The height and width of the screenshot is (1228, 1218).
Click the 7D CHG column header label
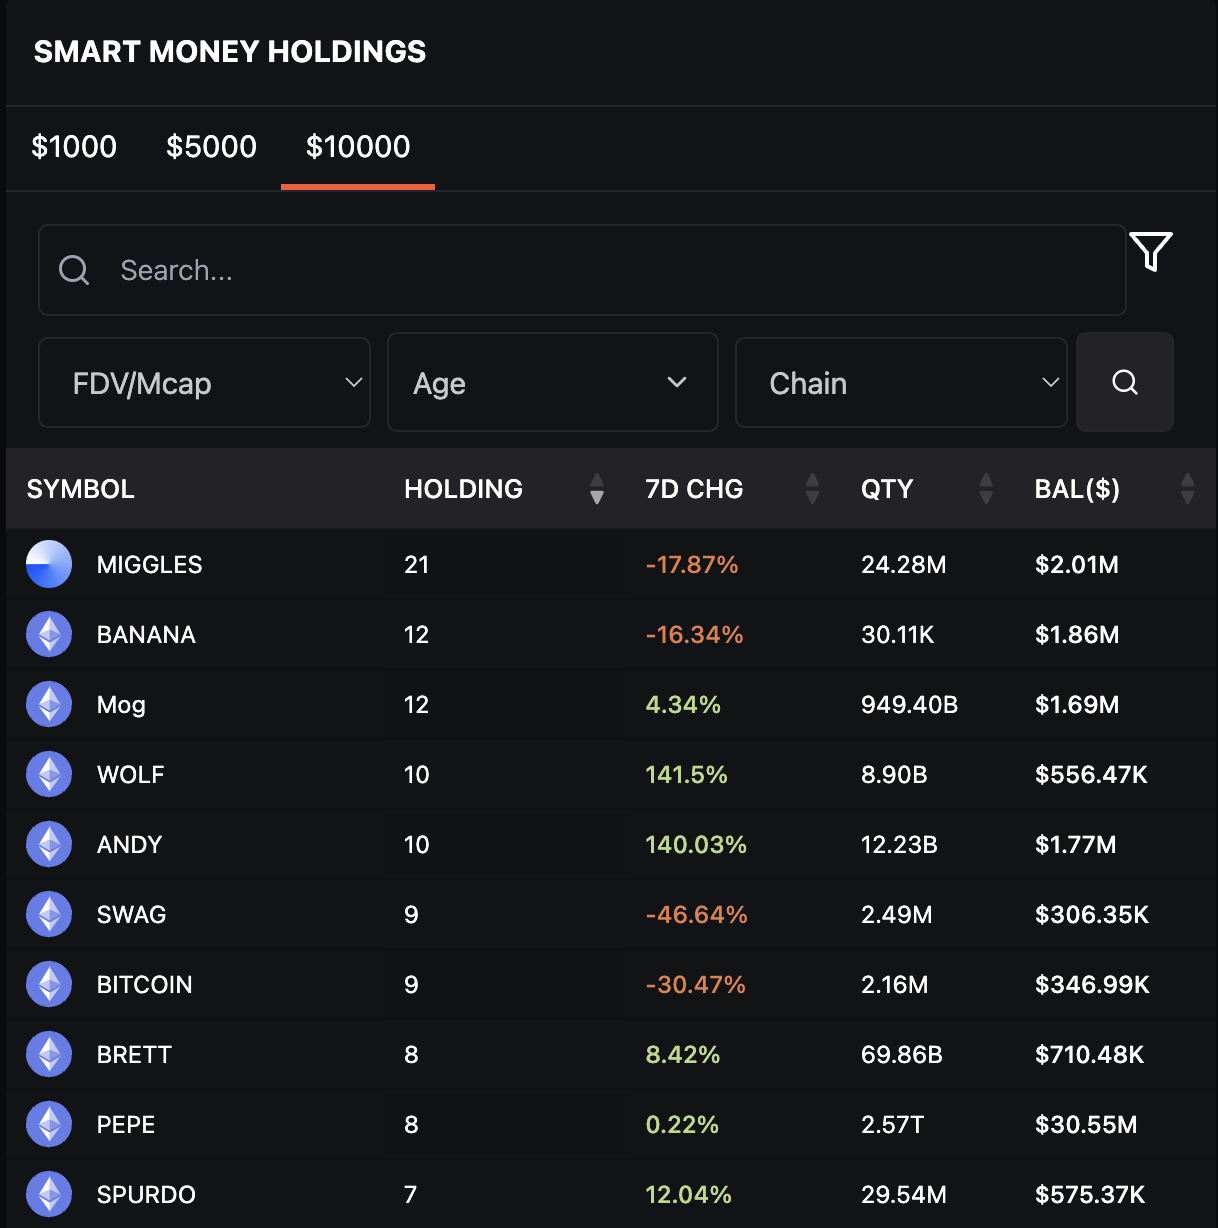pyautogui.click(x=694, y=489)
